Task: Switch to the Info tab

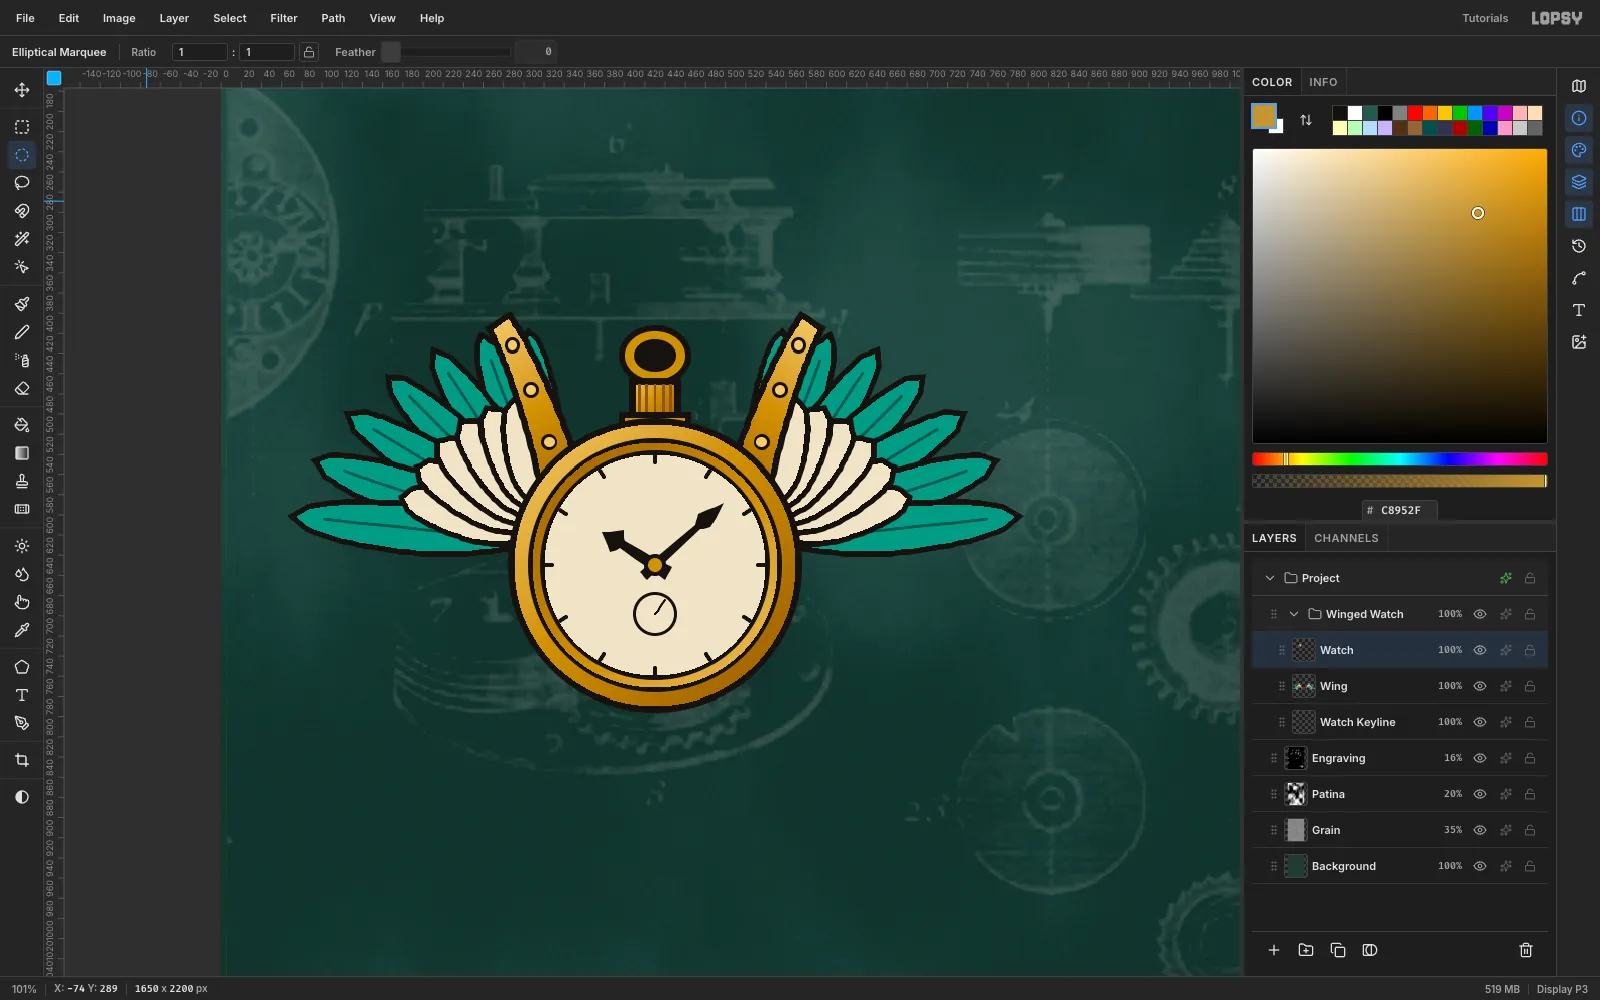Action: pos(1323,82)
